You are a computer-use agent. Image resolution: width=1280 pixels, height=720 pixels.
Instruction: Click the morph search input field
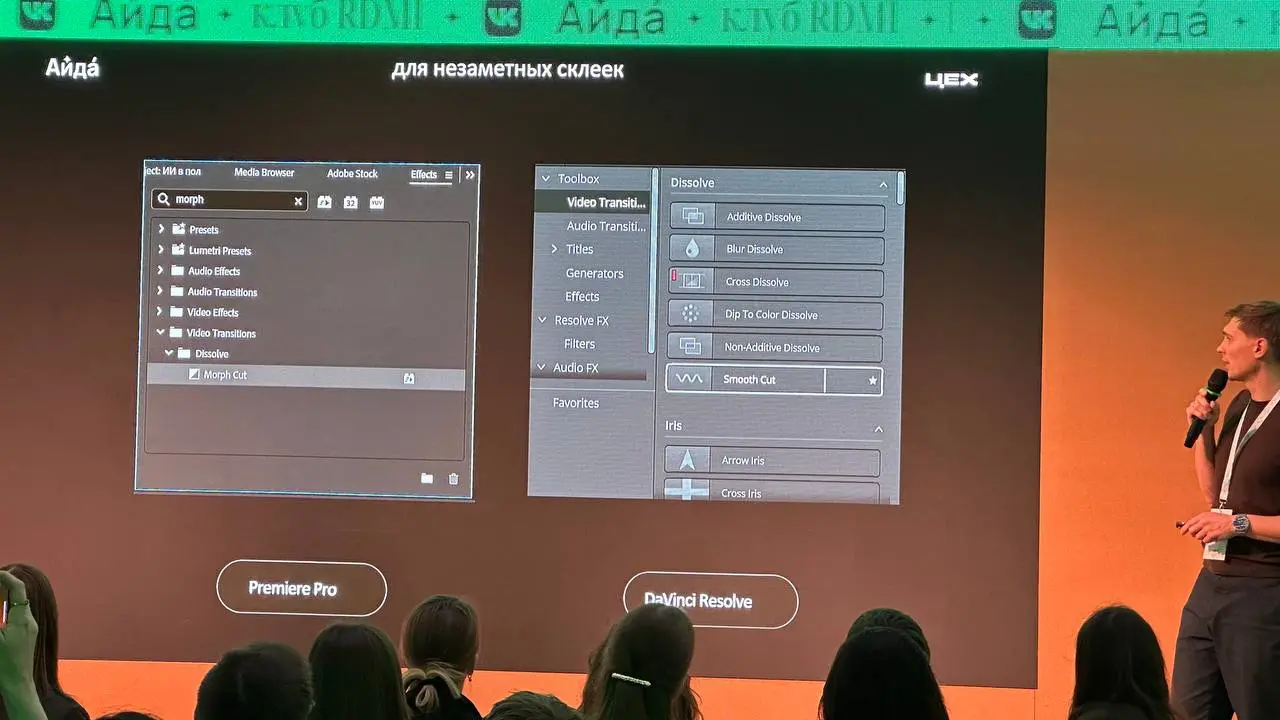pos(230,200)
